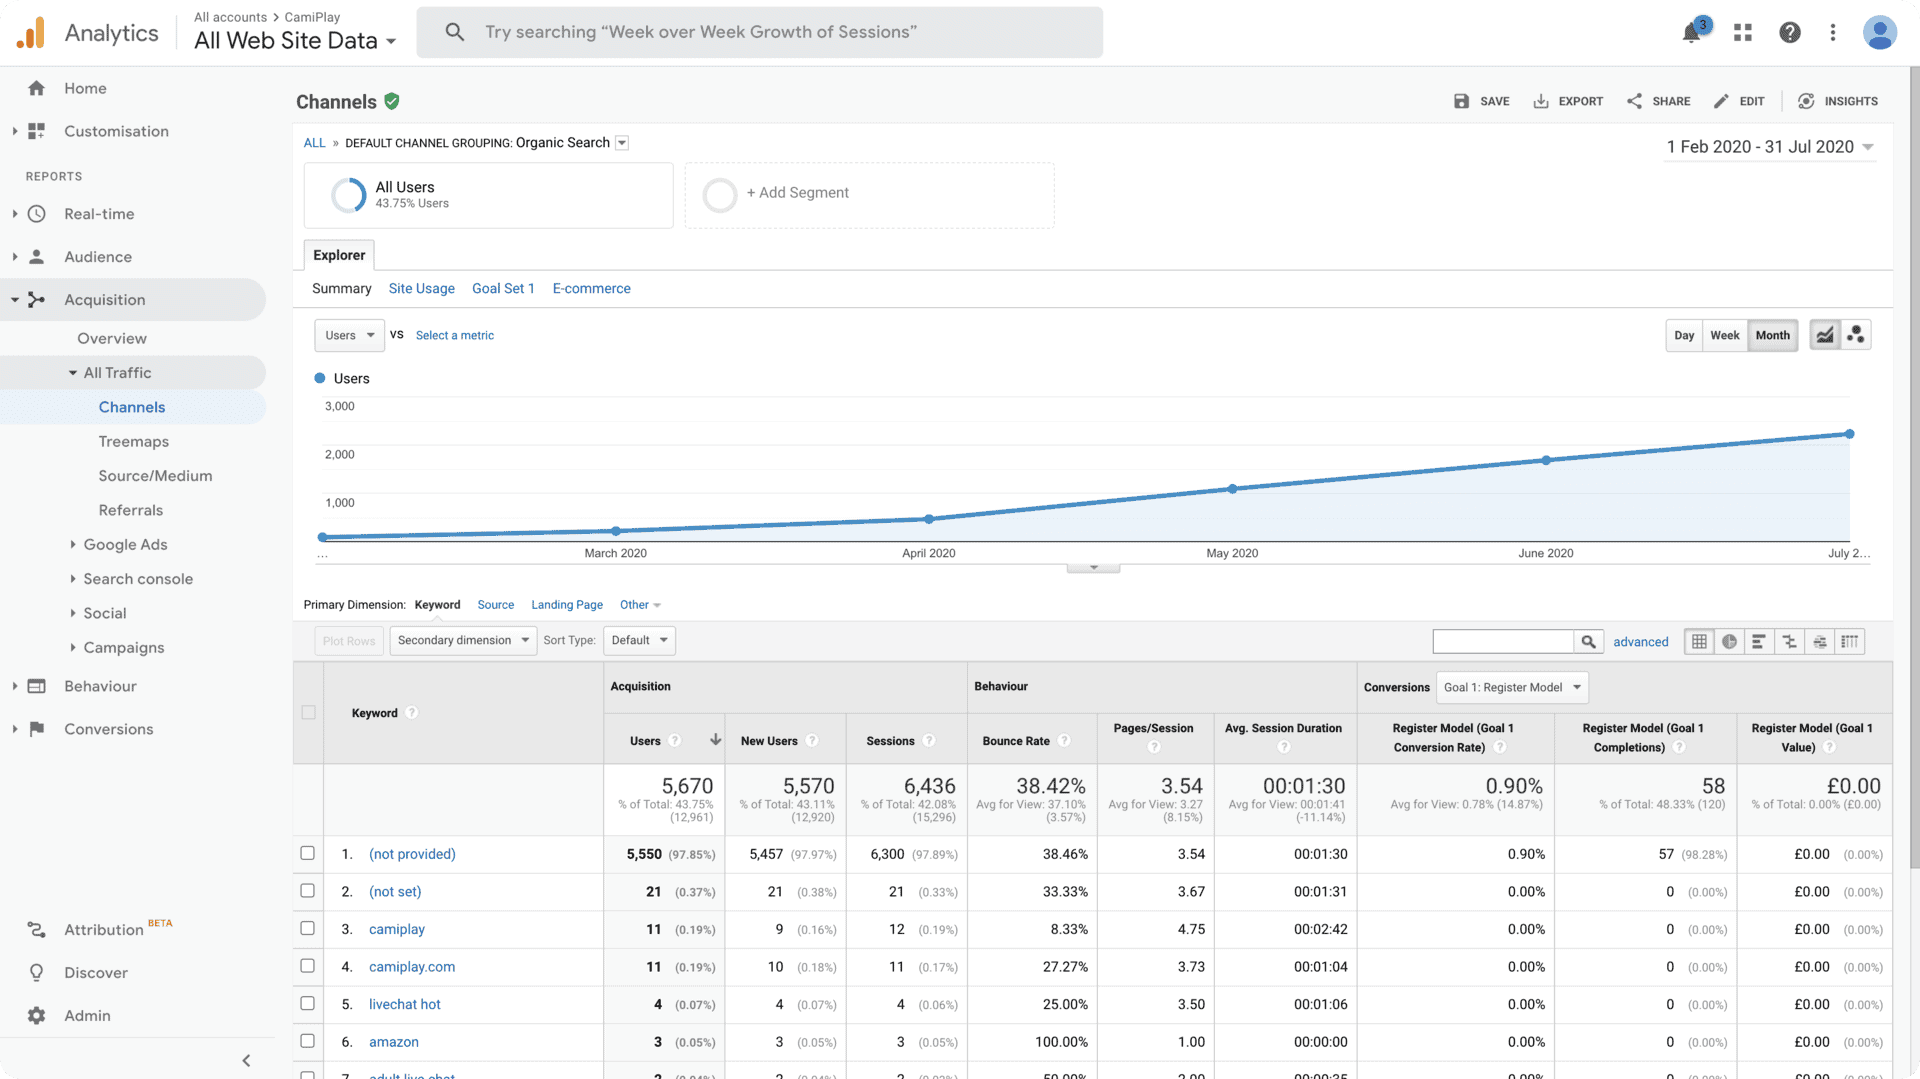Viewport: 1920px width, 1079px height.
Task: Click the advanced filter link
Action: click(x=1640, y=642)
